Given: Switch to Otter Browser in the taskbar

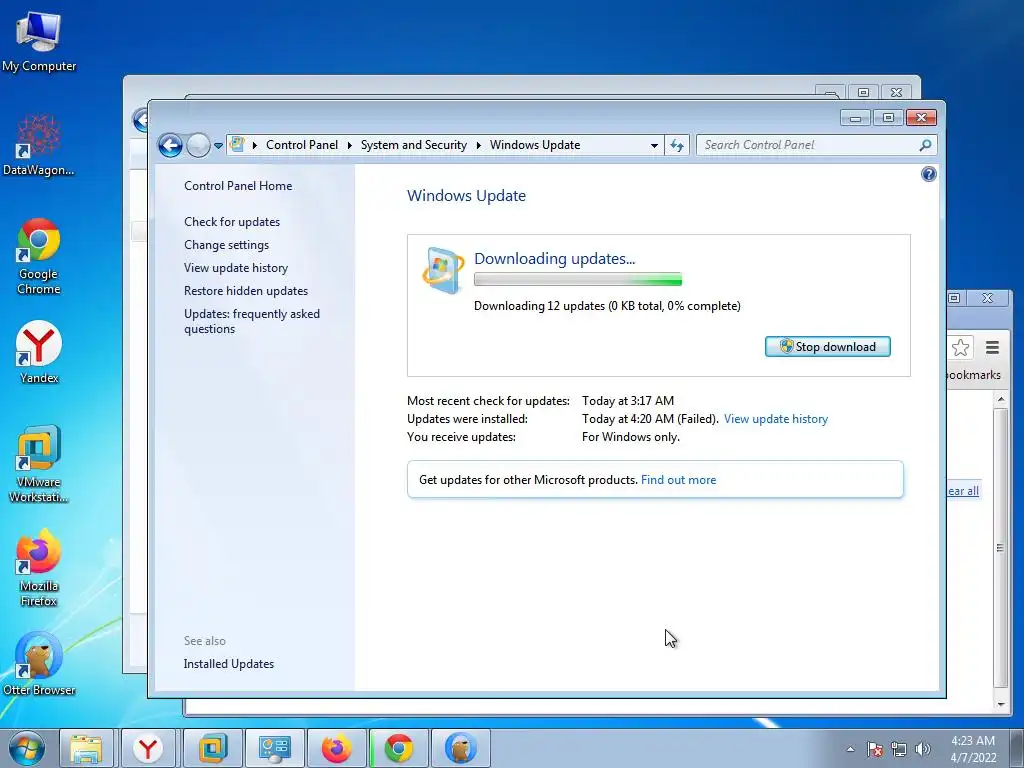Looking at the screenshot, I should [460, 748].
